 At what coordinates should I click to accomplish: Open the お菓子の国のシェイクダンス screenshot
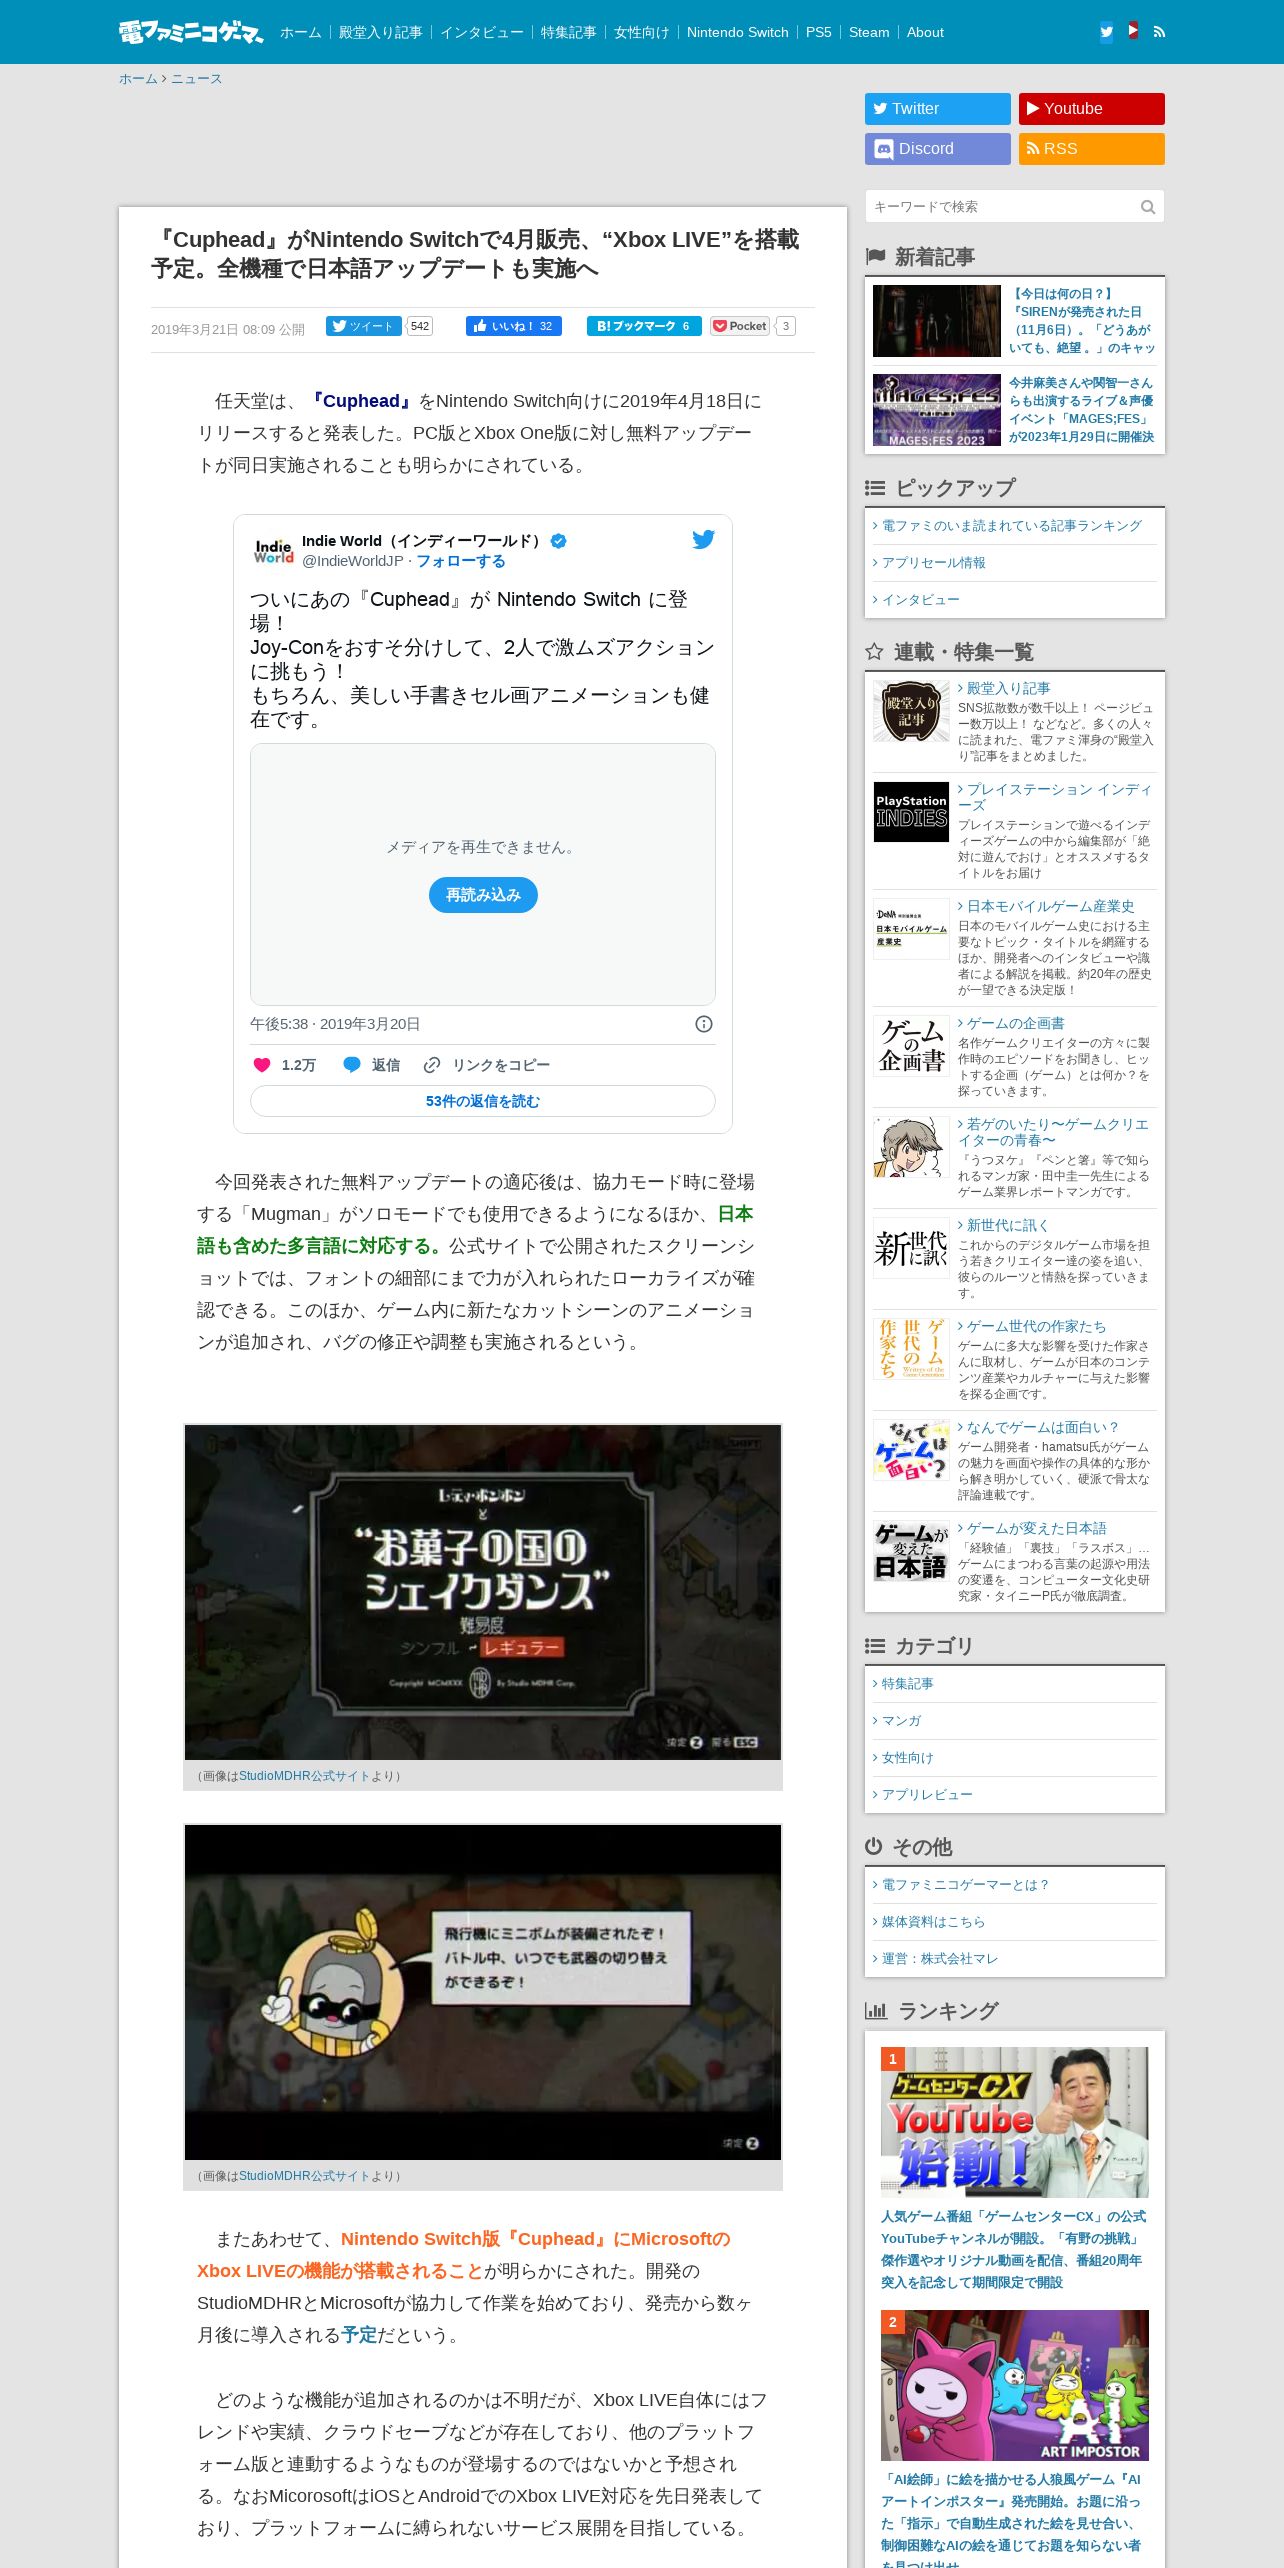click(483, 1592)
